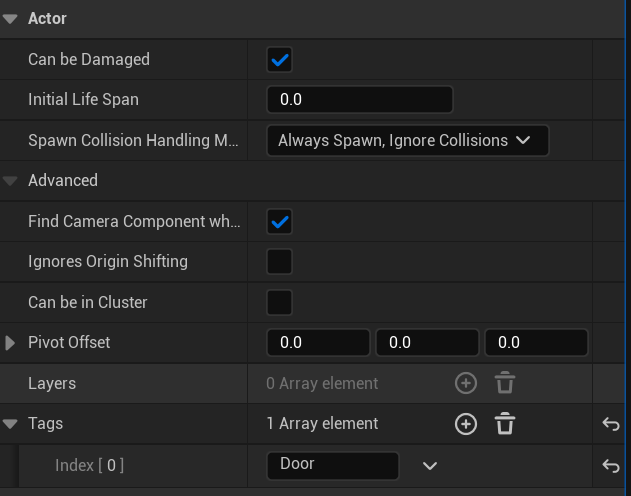
Task: Open Index 0 element options chevron
Action: [429, 466]
